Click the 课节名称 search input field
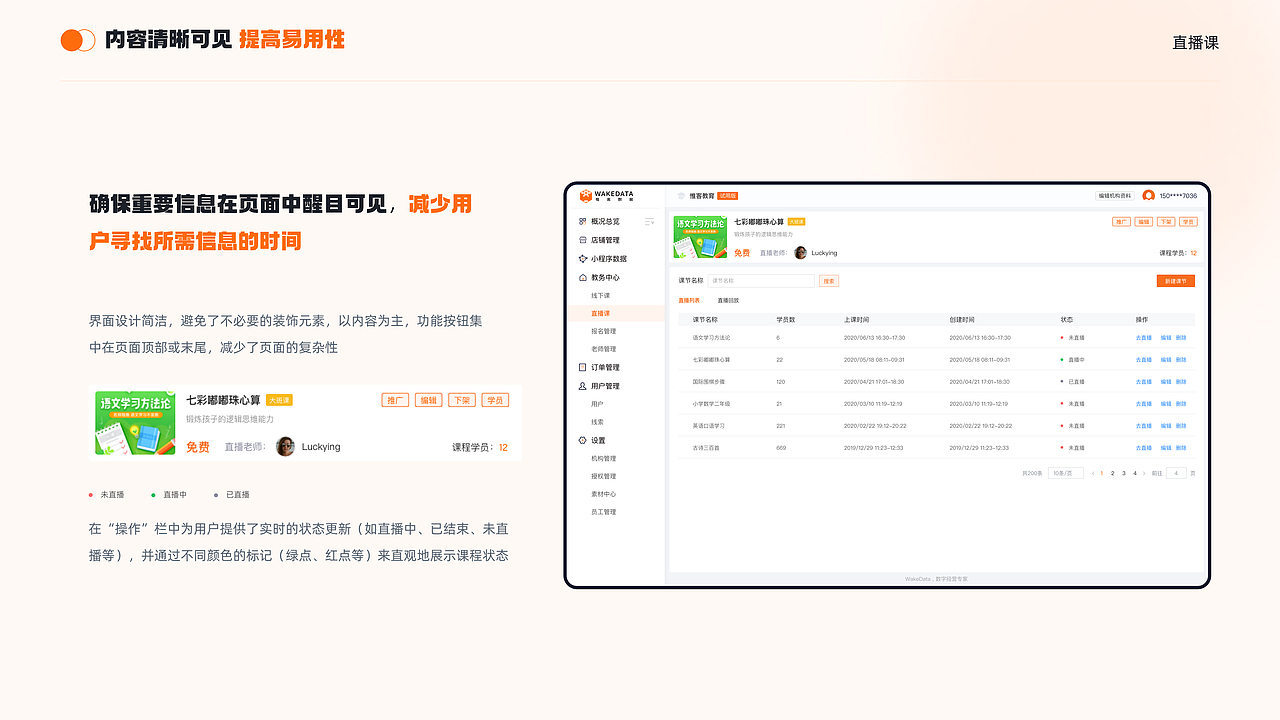1280x720 pixels. click(761, 281)
